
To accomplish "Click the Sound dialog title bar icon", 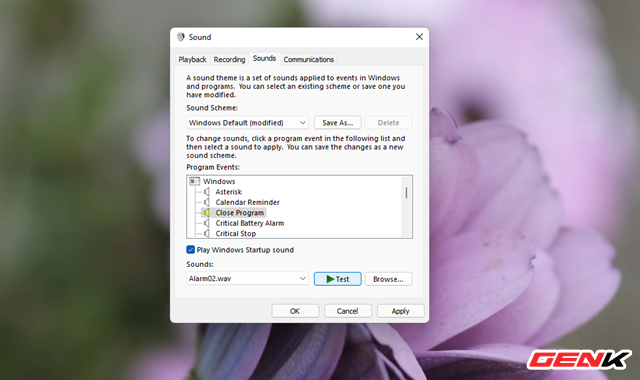I will (180, 37).
